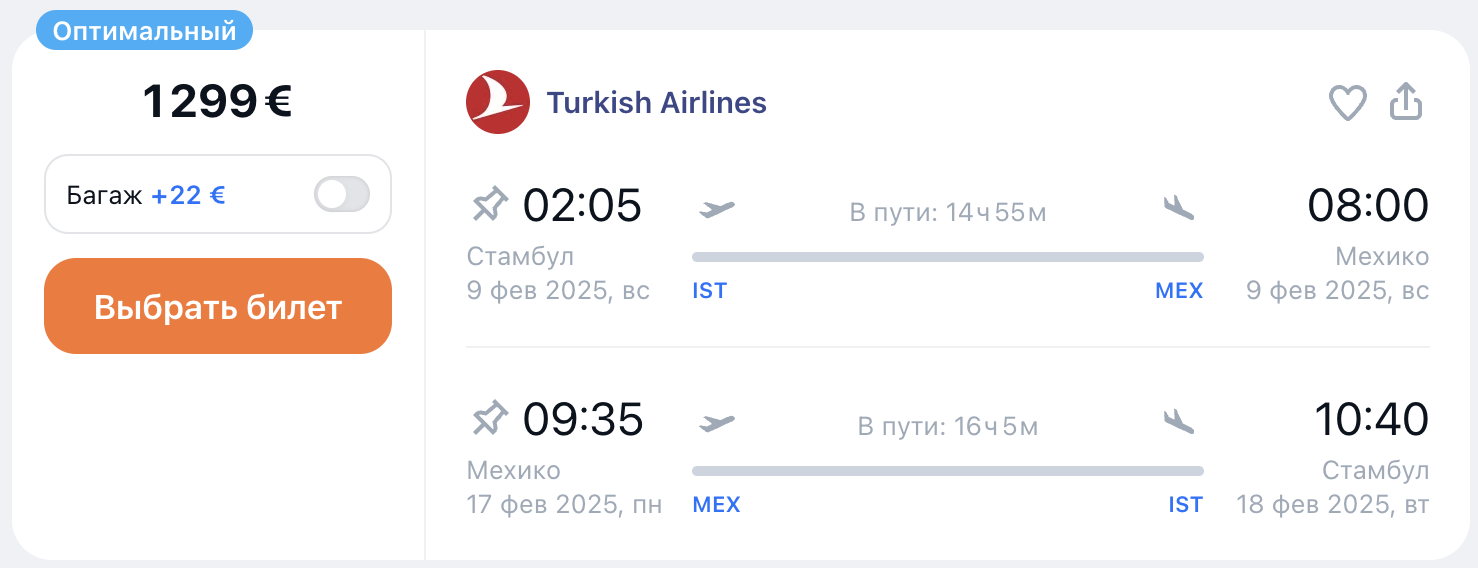Click the IST arrival code on return flight
1478x568 pixels.
[1185, 505]
